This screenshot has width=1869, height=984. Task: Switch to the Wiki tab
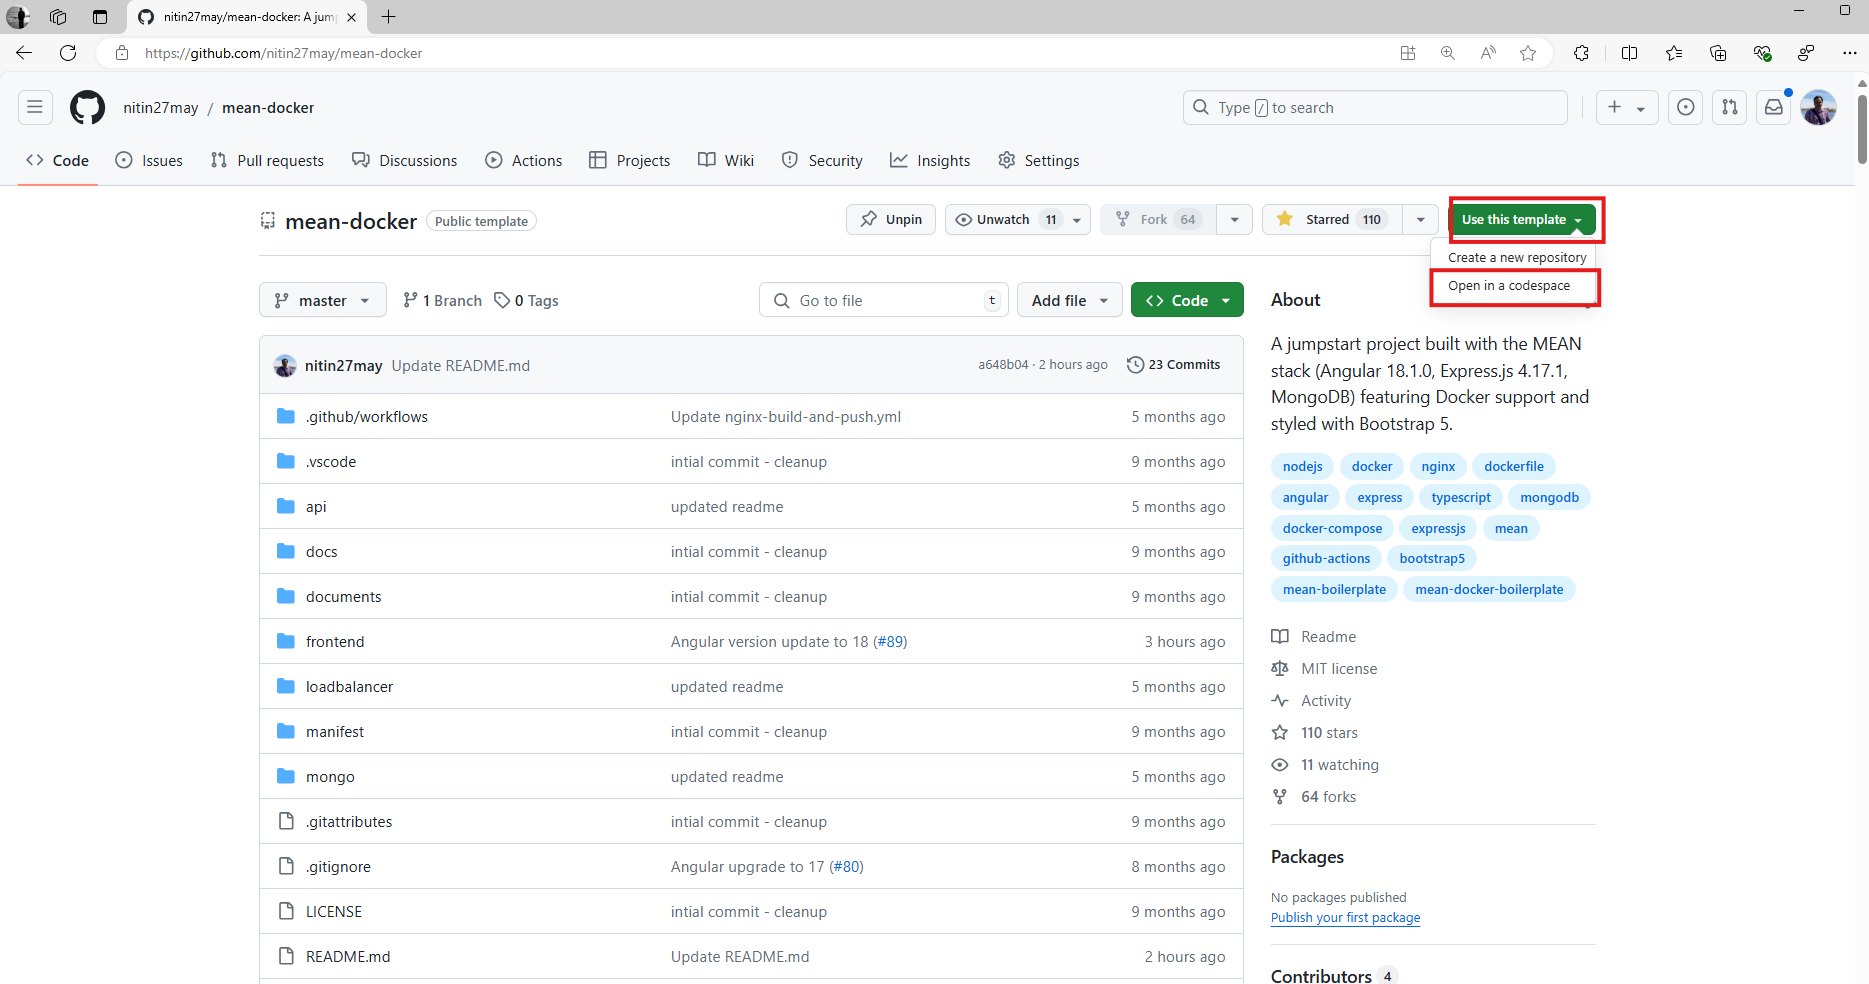(726, 160)
